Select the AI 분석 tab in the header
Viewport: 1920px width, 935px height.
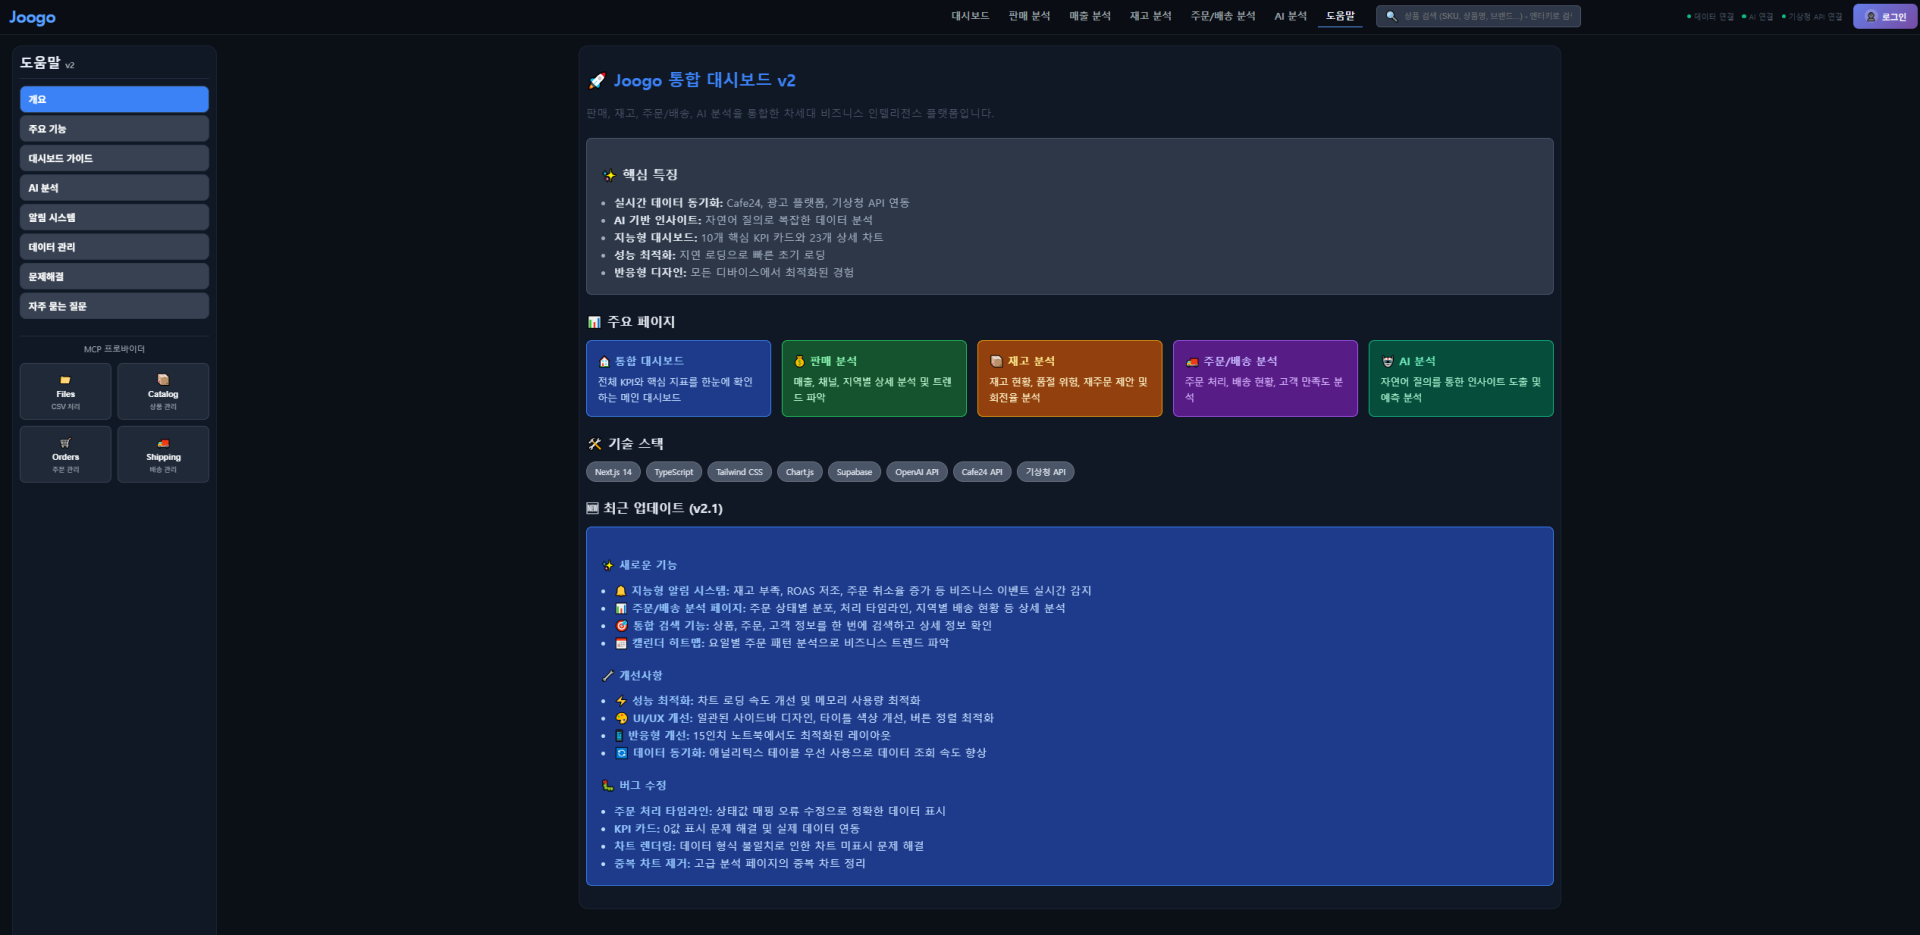[1290, 16]
